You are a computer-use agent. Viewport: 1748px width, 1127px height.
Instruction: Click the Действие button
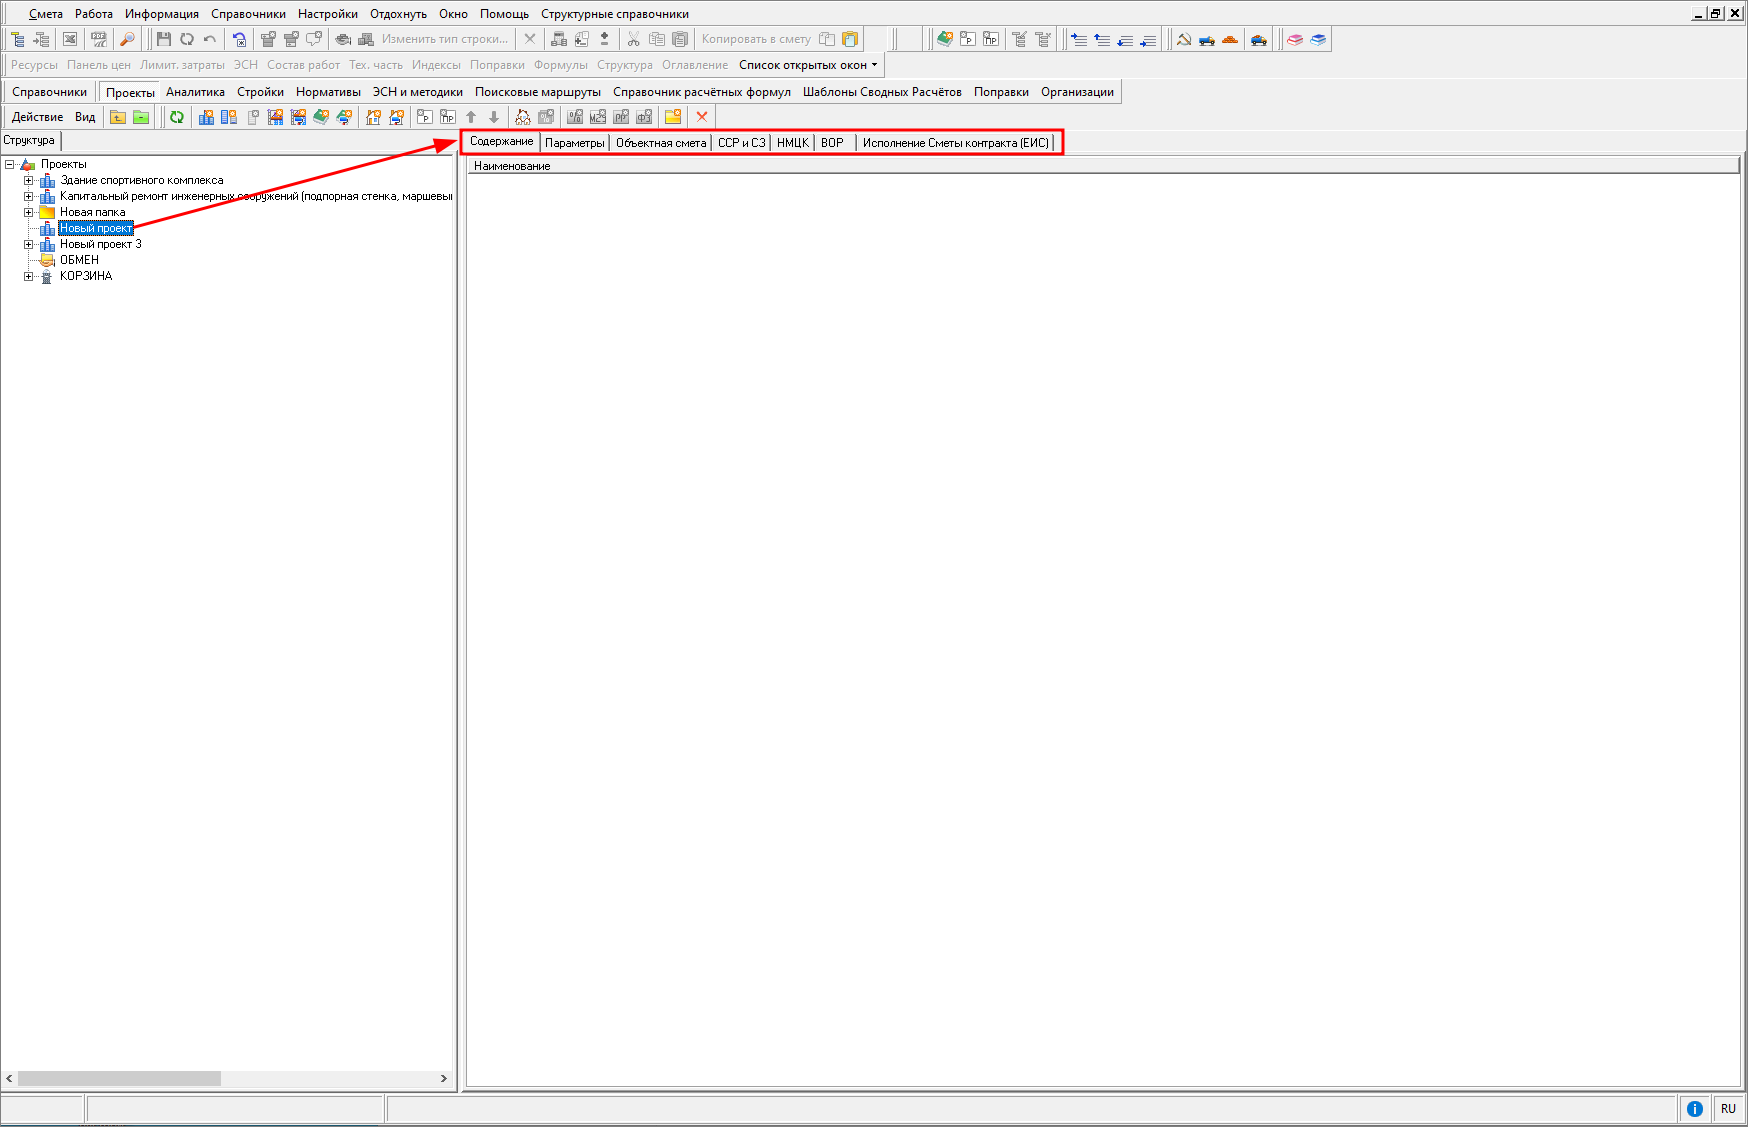coord(37,117)
